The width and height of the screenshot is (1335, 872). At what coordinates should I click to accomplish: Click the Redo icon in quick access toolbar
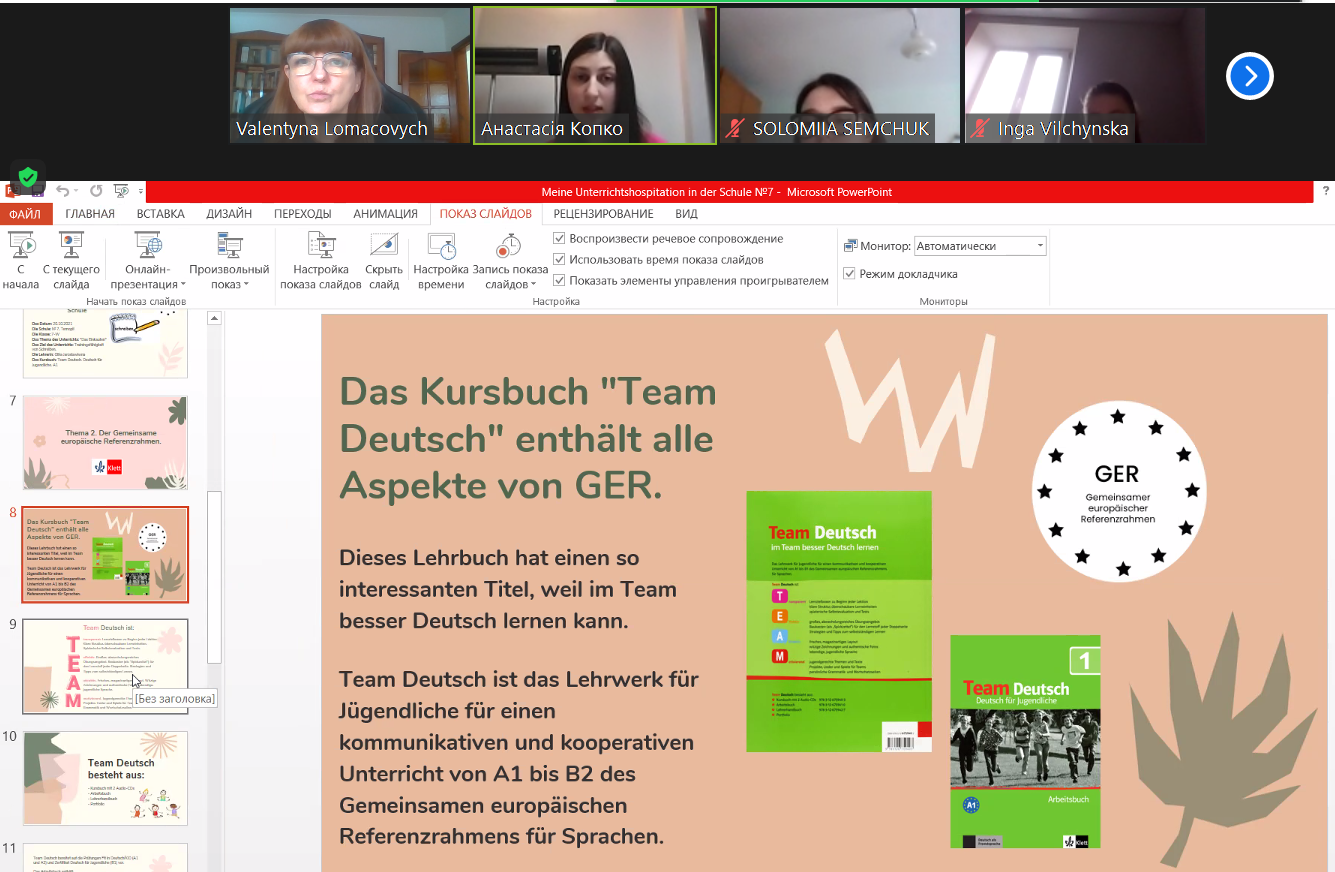[96, 191]
